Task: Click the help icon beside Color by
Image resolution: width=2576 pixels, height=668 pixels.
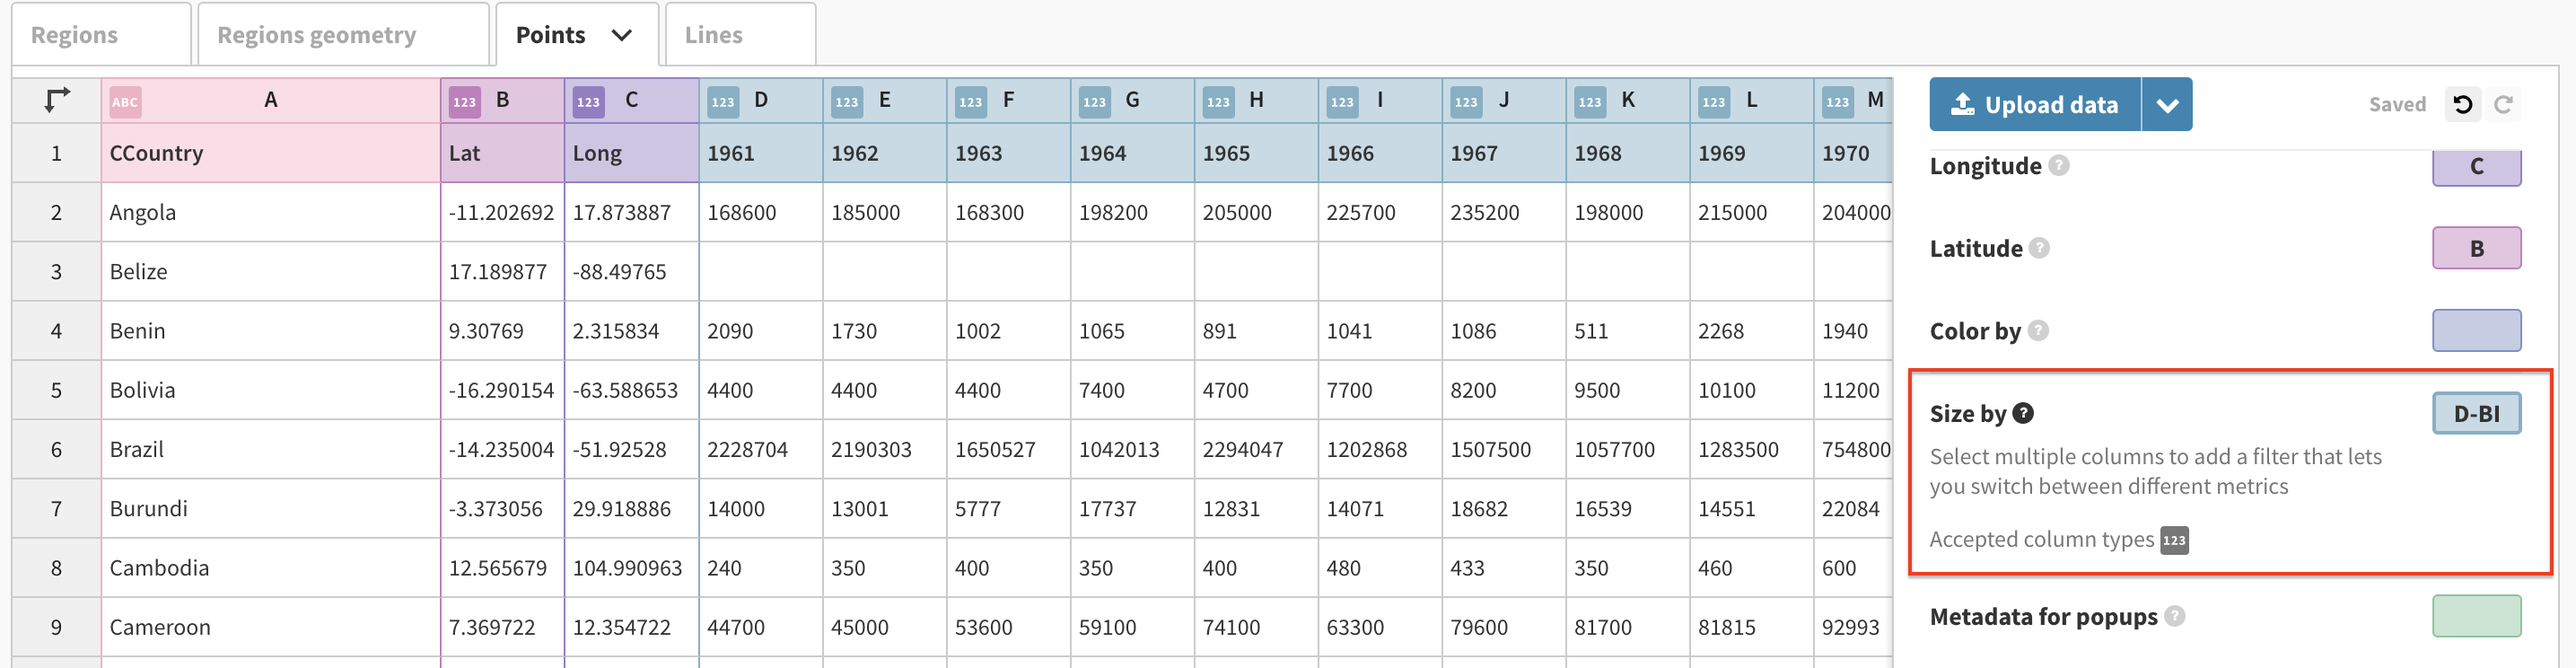Action: pos(2038,330)
